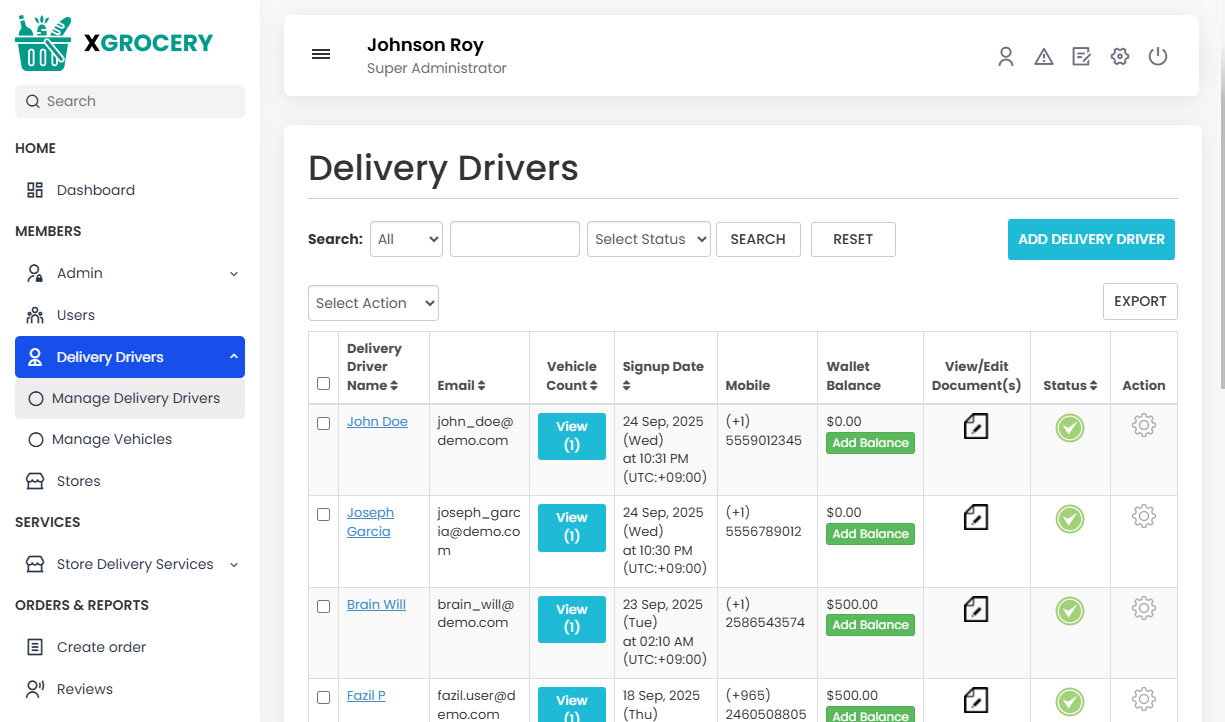This screenshot has width=1225, height=722.
Task: Toggle the select-all checkbox in the table header
Action: pyautogui.click(x=323, y=383)
